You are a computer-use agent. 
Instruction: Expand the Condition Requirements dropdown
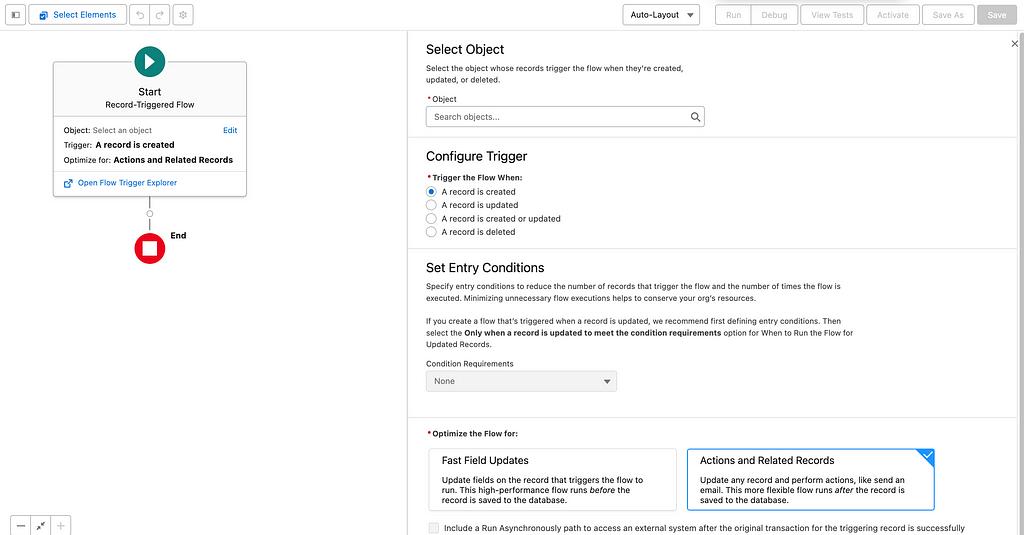point(521,381)
